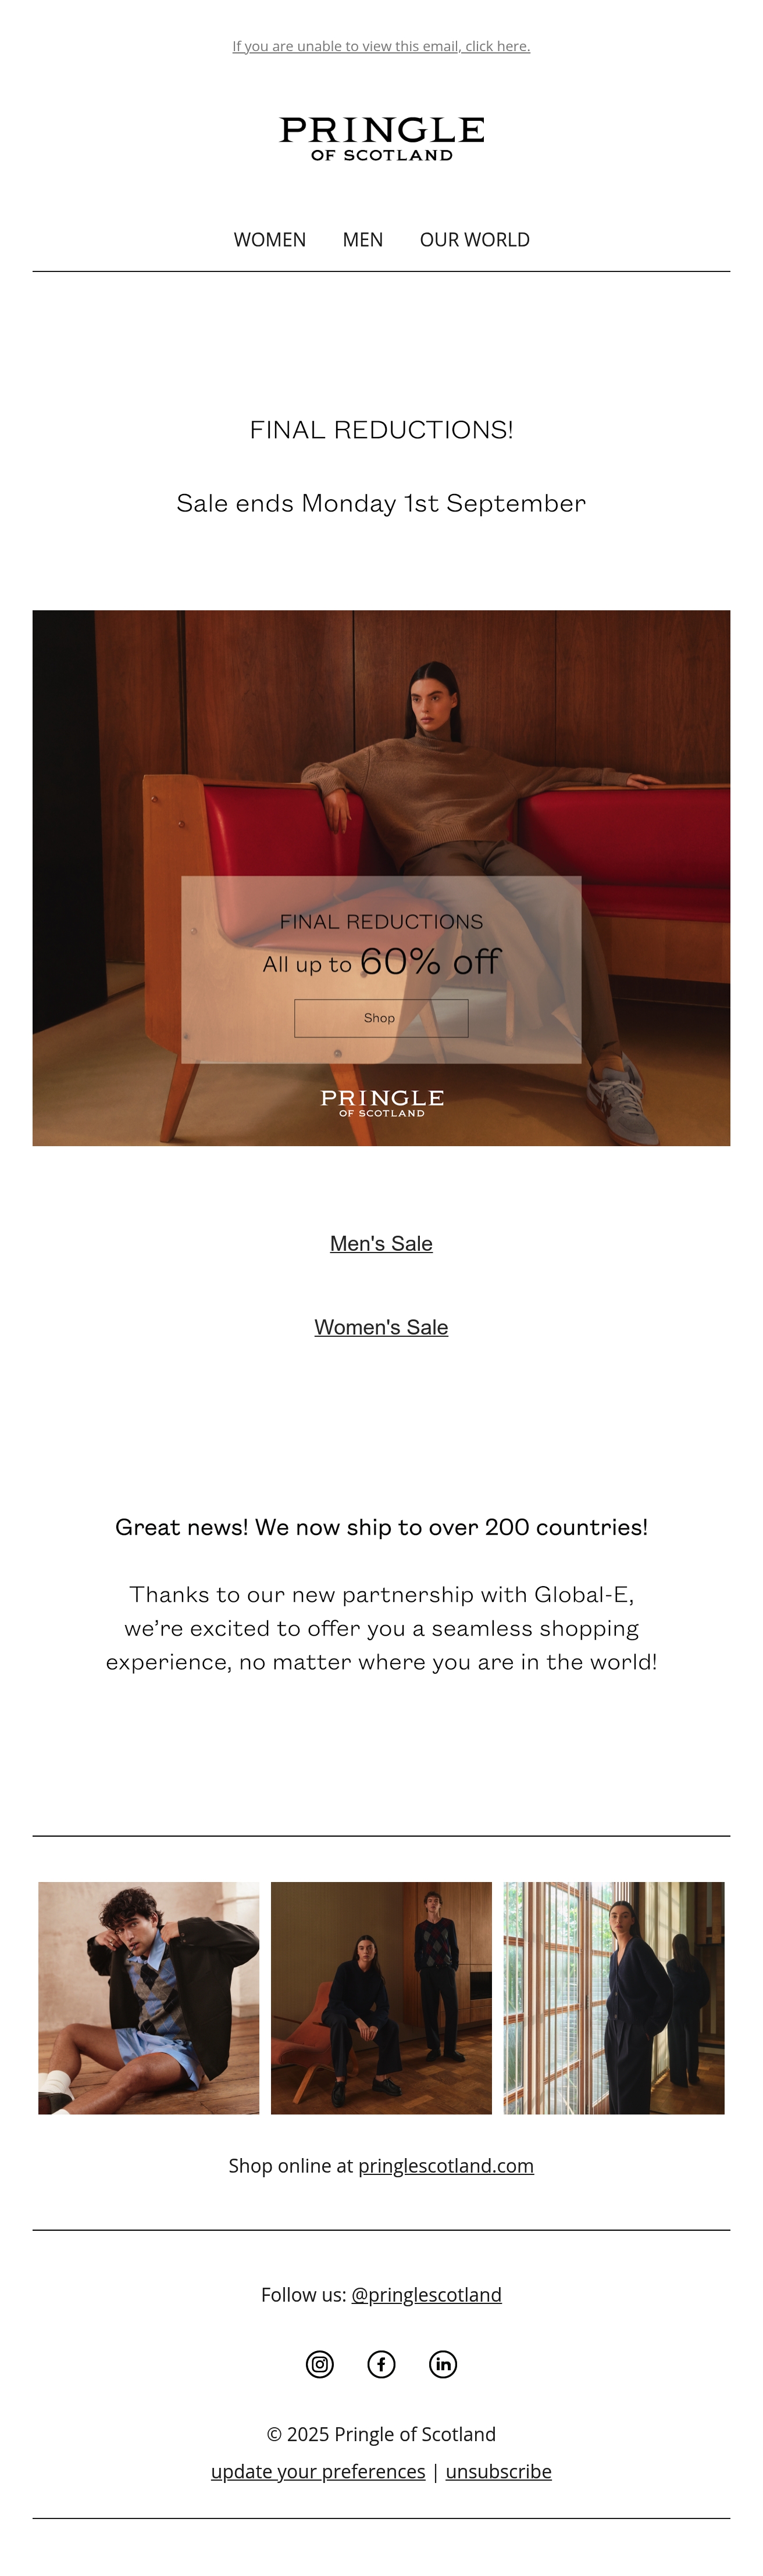Follow the Men's Sale link
The image size is (763, 2576).
click(x=381, y=1244)
